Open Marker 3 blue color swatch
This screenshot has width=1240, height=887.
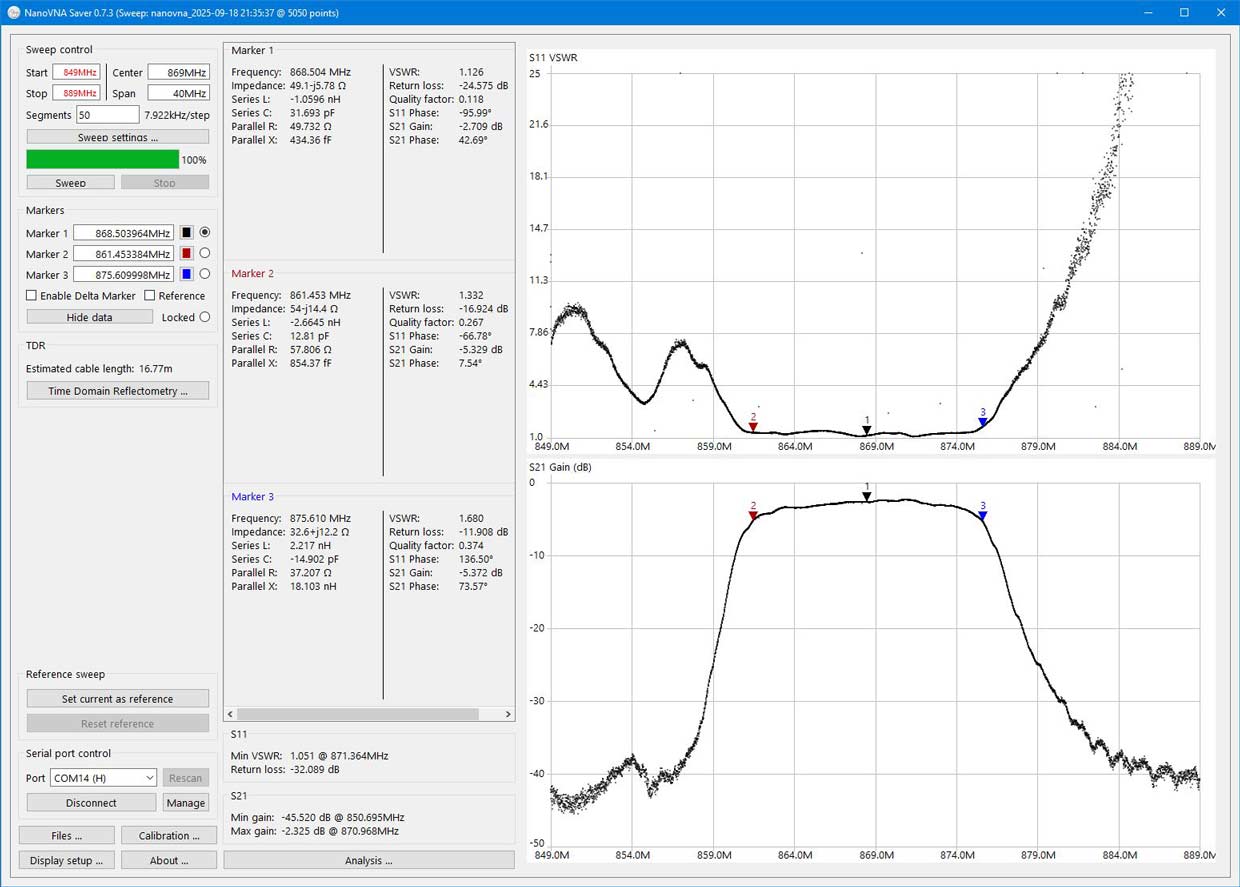186,275
